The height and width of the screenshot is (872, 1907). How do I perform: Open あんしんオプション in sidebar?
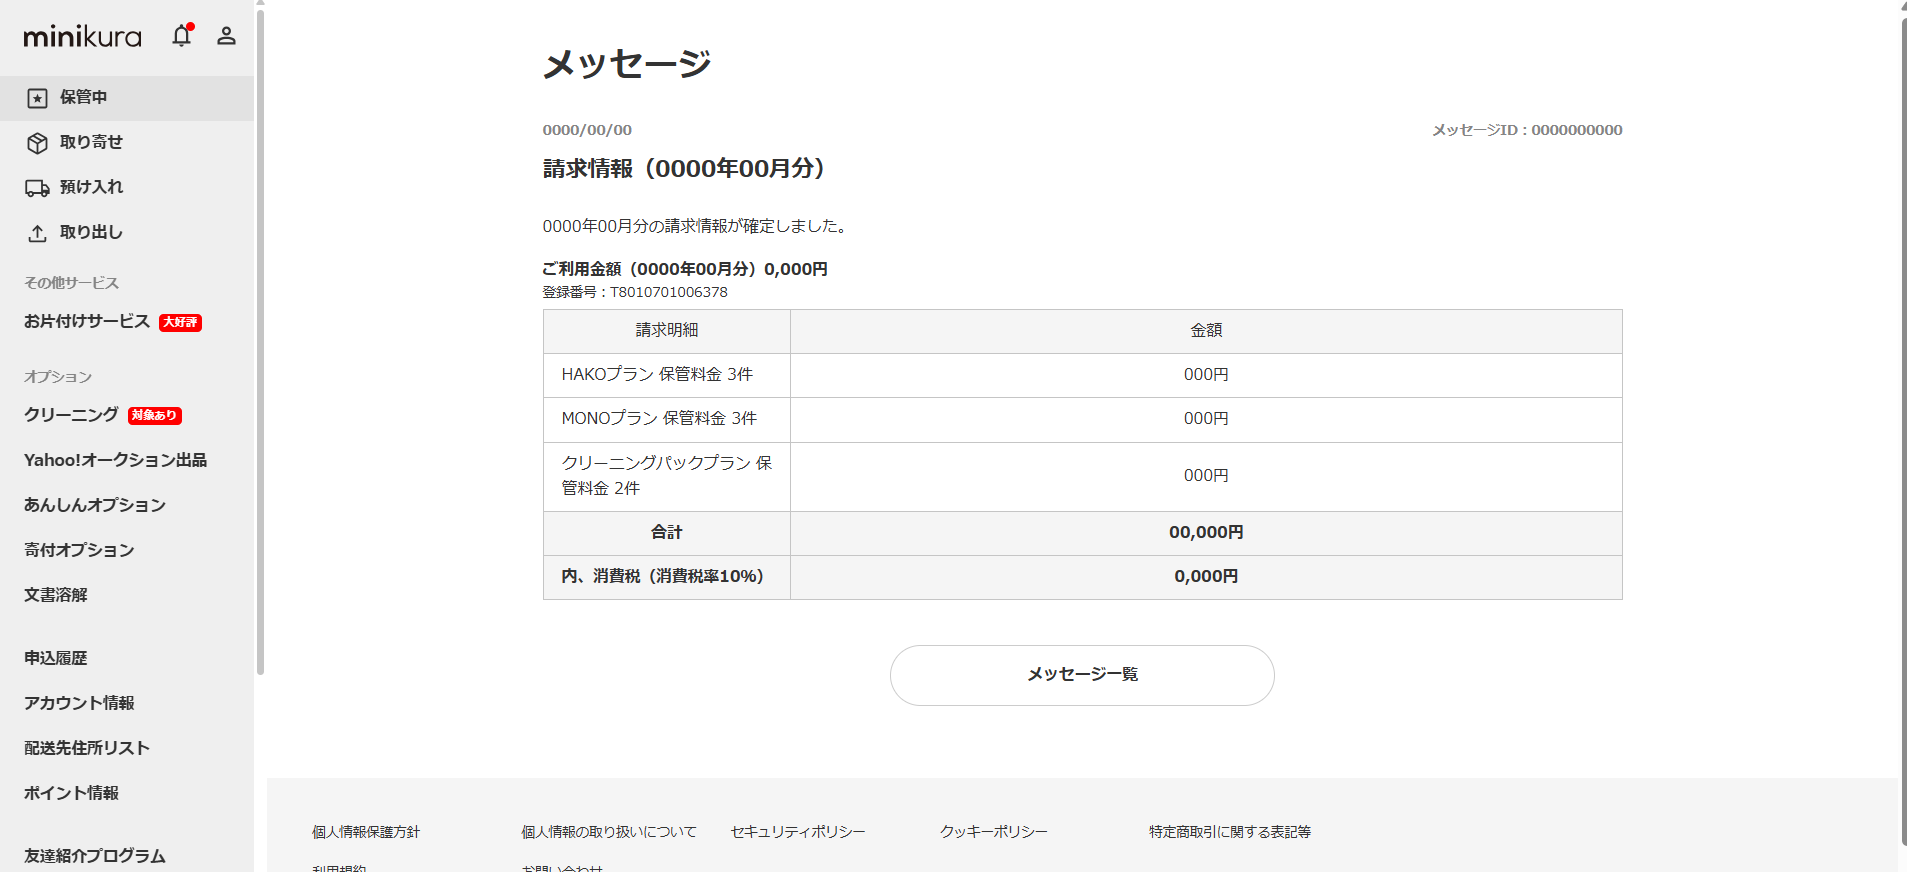pos(95,505)
